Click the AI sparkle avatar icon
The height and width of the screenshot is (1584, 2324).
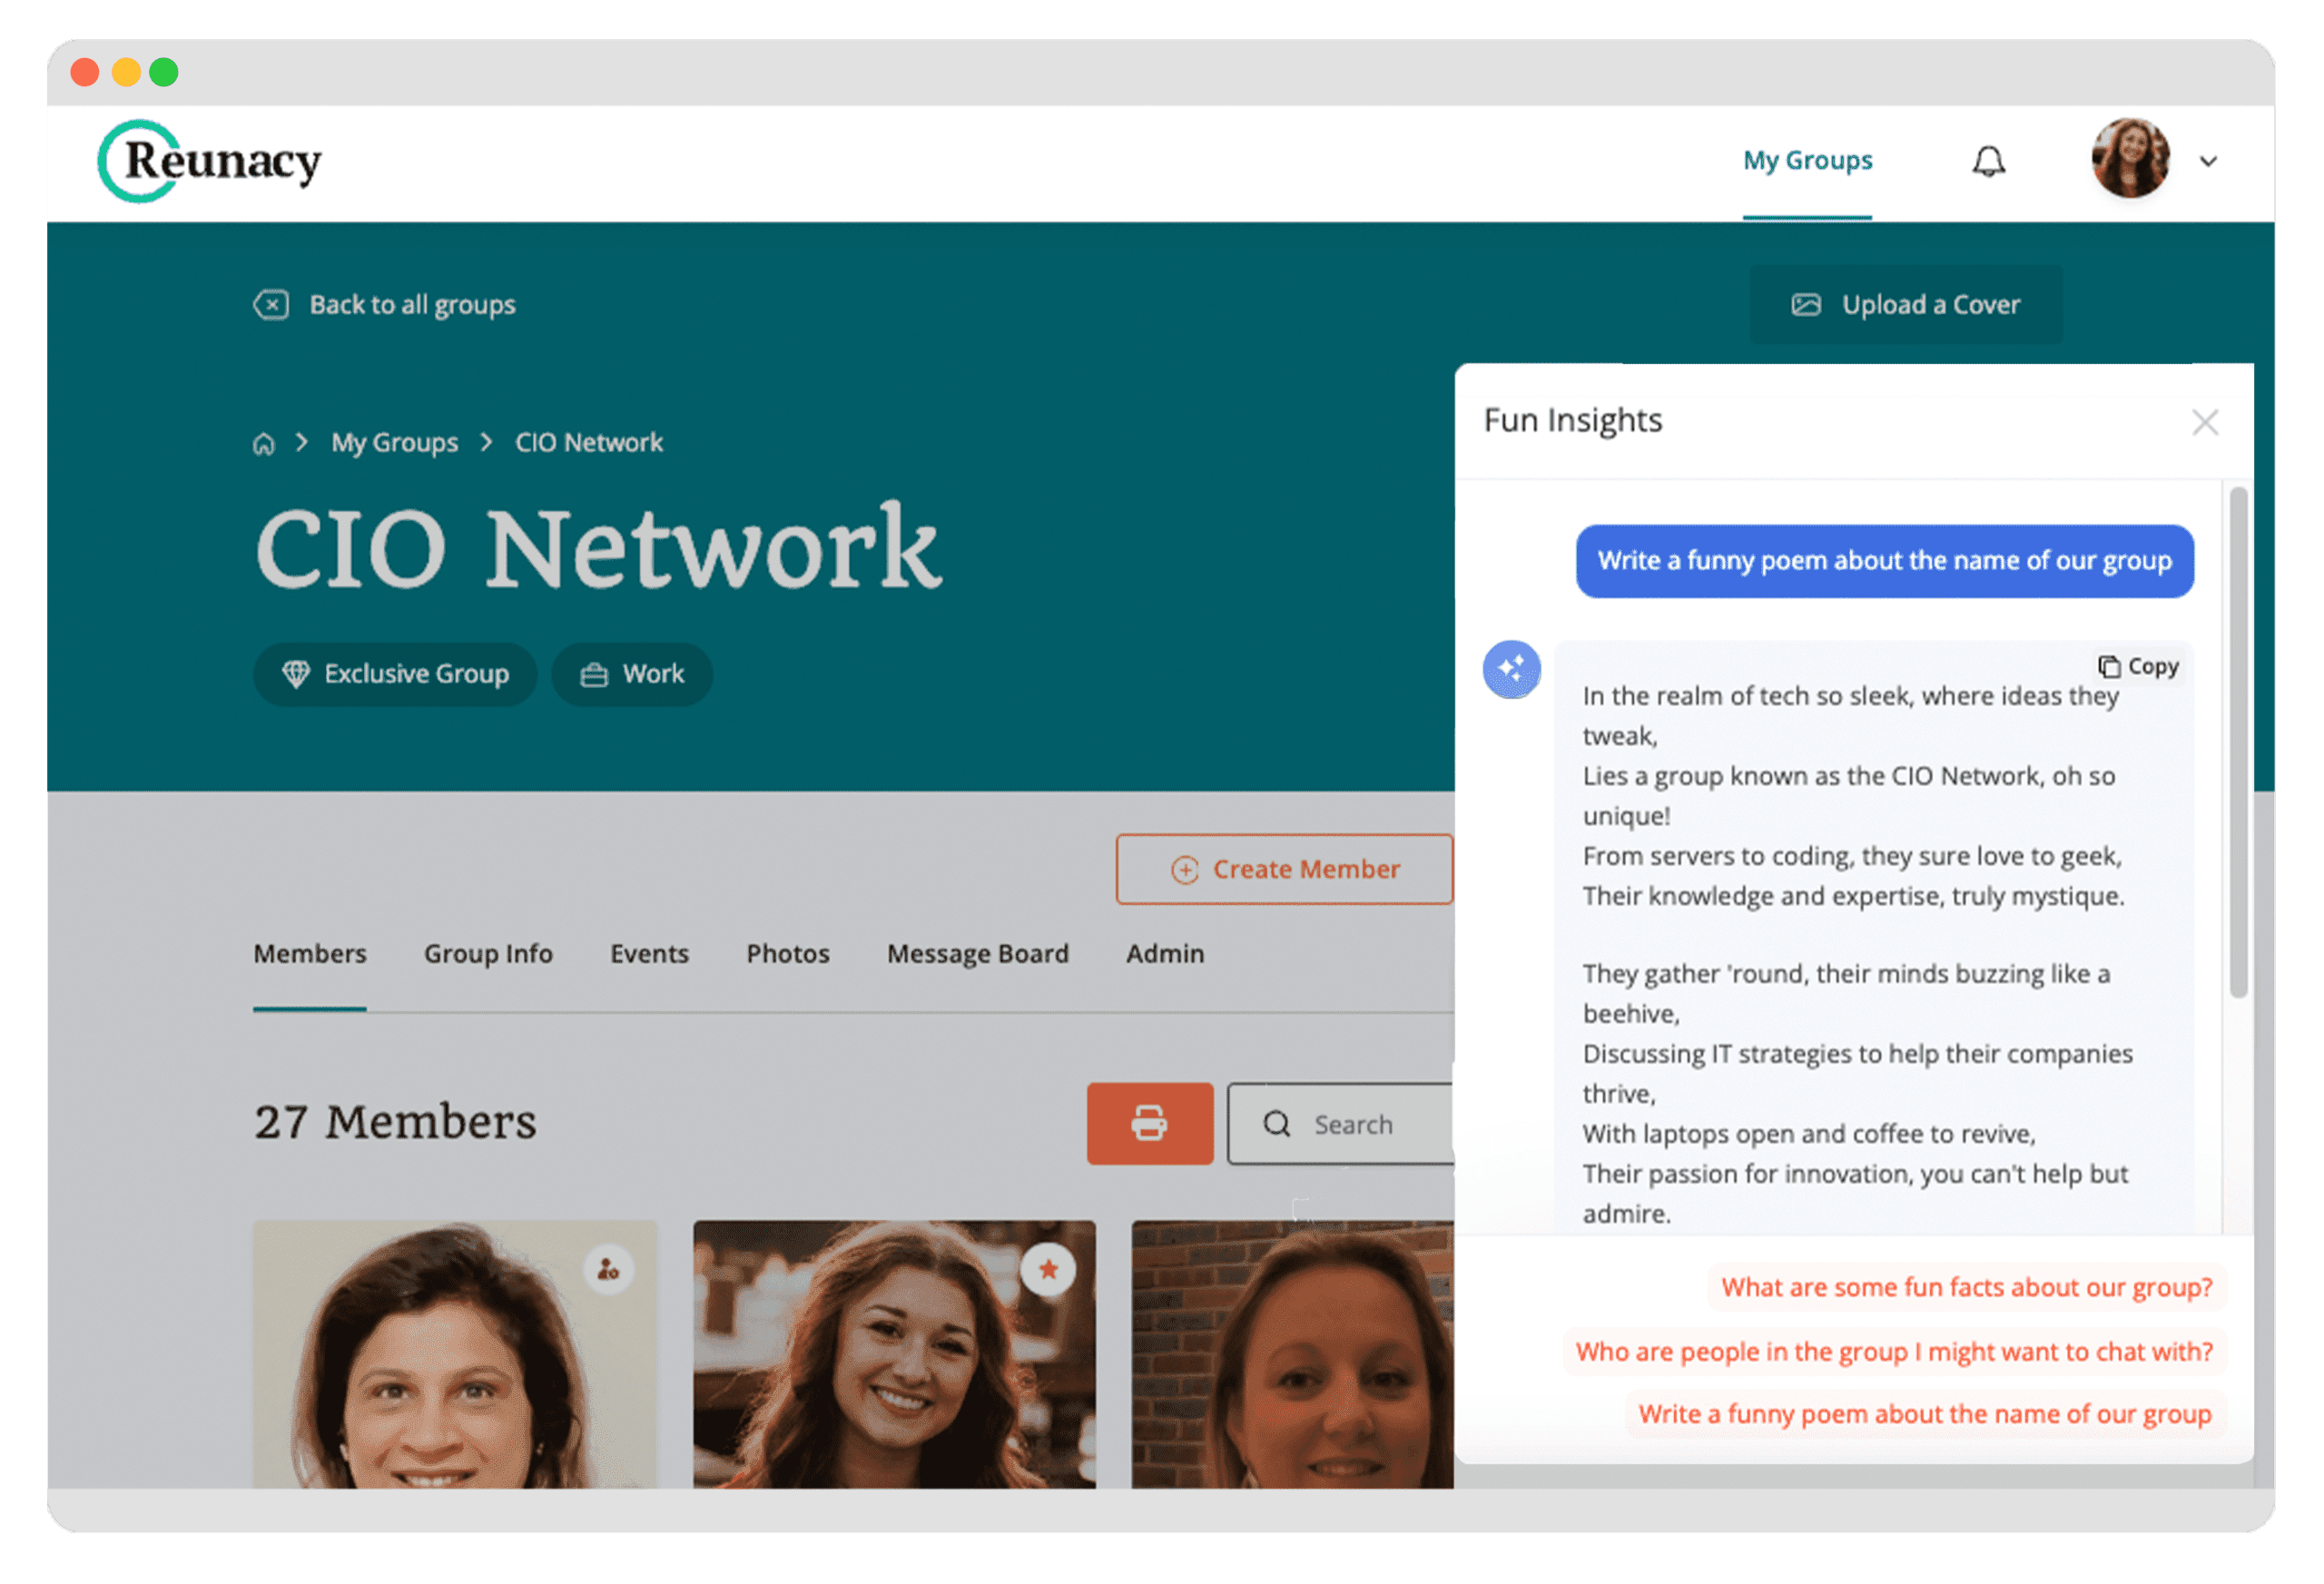[1511, 669]
